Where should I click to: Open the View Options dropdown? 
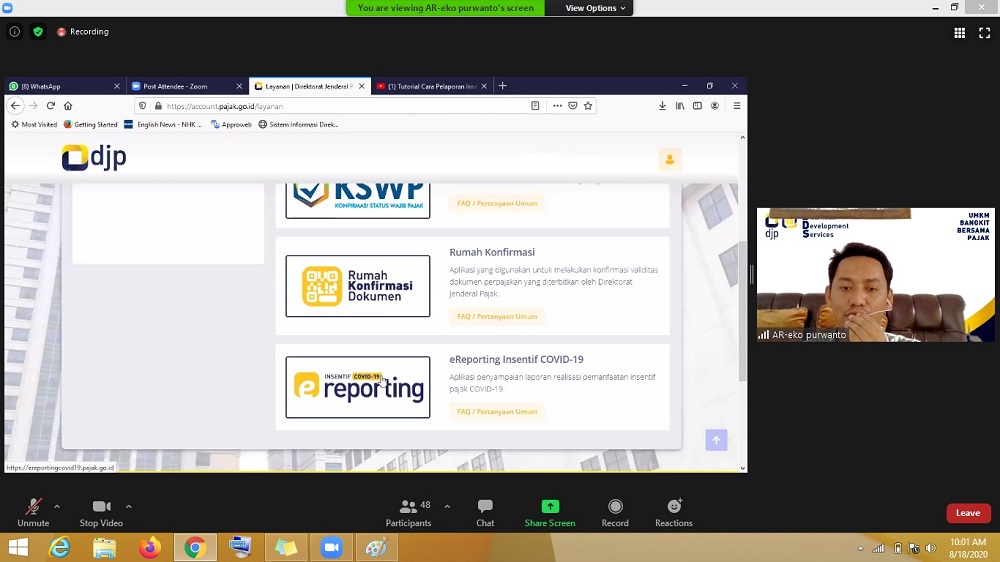[594, 8]
